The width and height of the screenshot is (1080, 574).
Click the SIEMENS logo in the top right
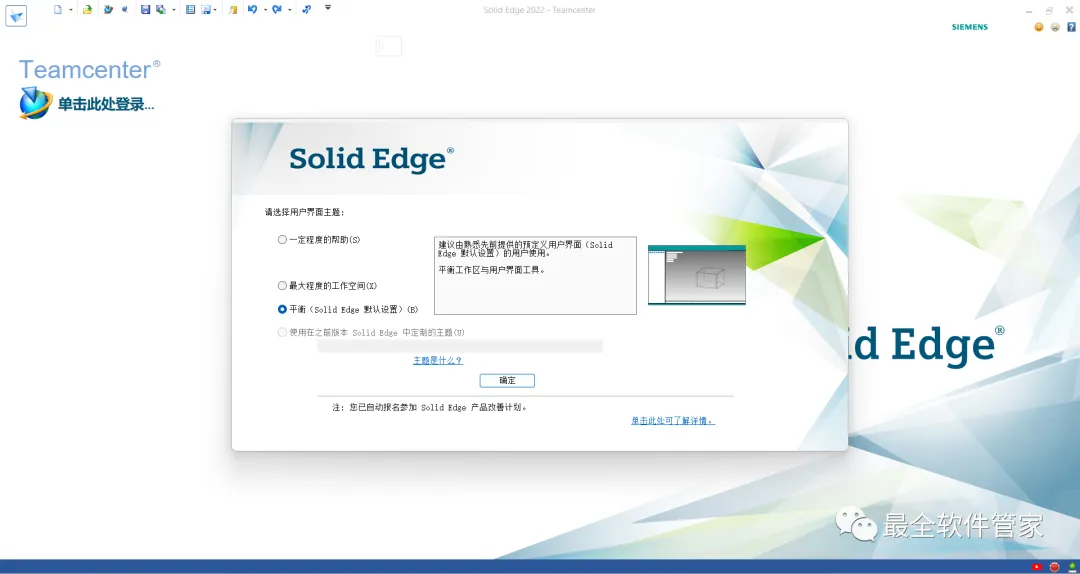[970, 27]
